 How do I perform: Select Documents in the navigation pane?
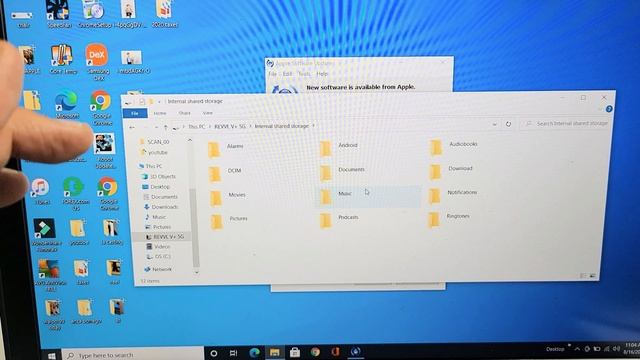tap(160, 197)
